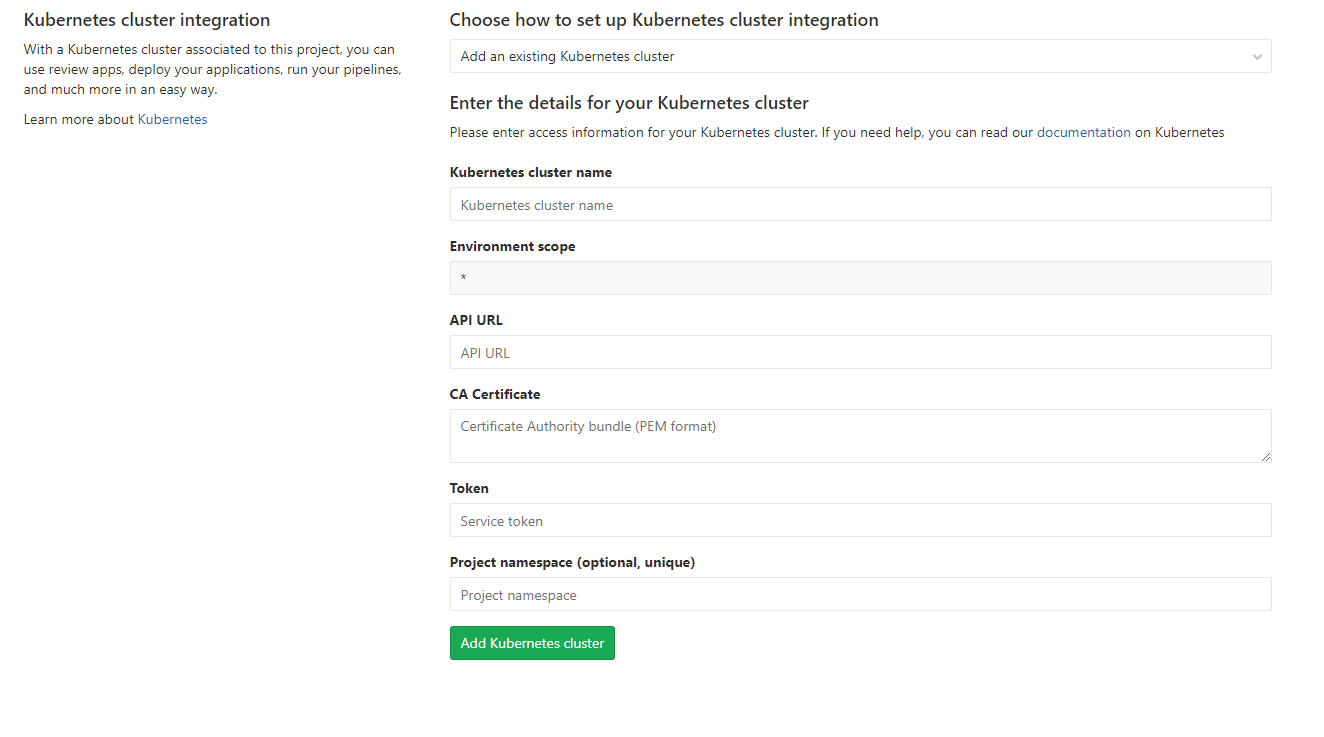The image size is (1324, 737).
Task: Click the Project namespace input field
Action: point(860,594)
